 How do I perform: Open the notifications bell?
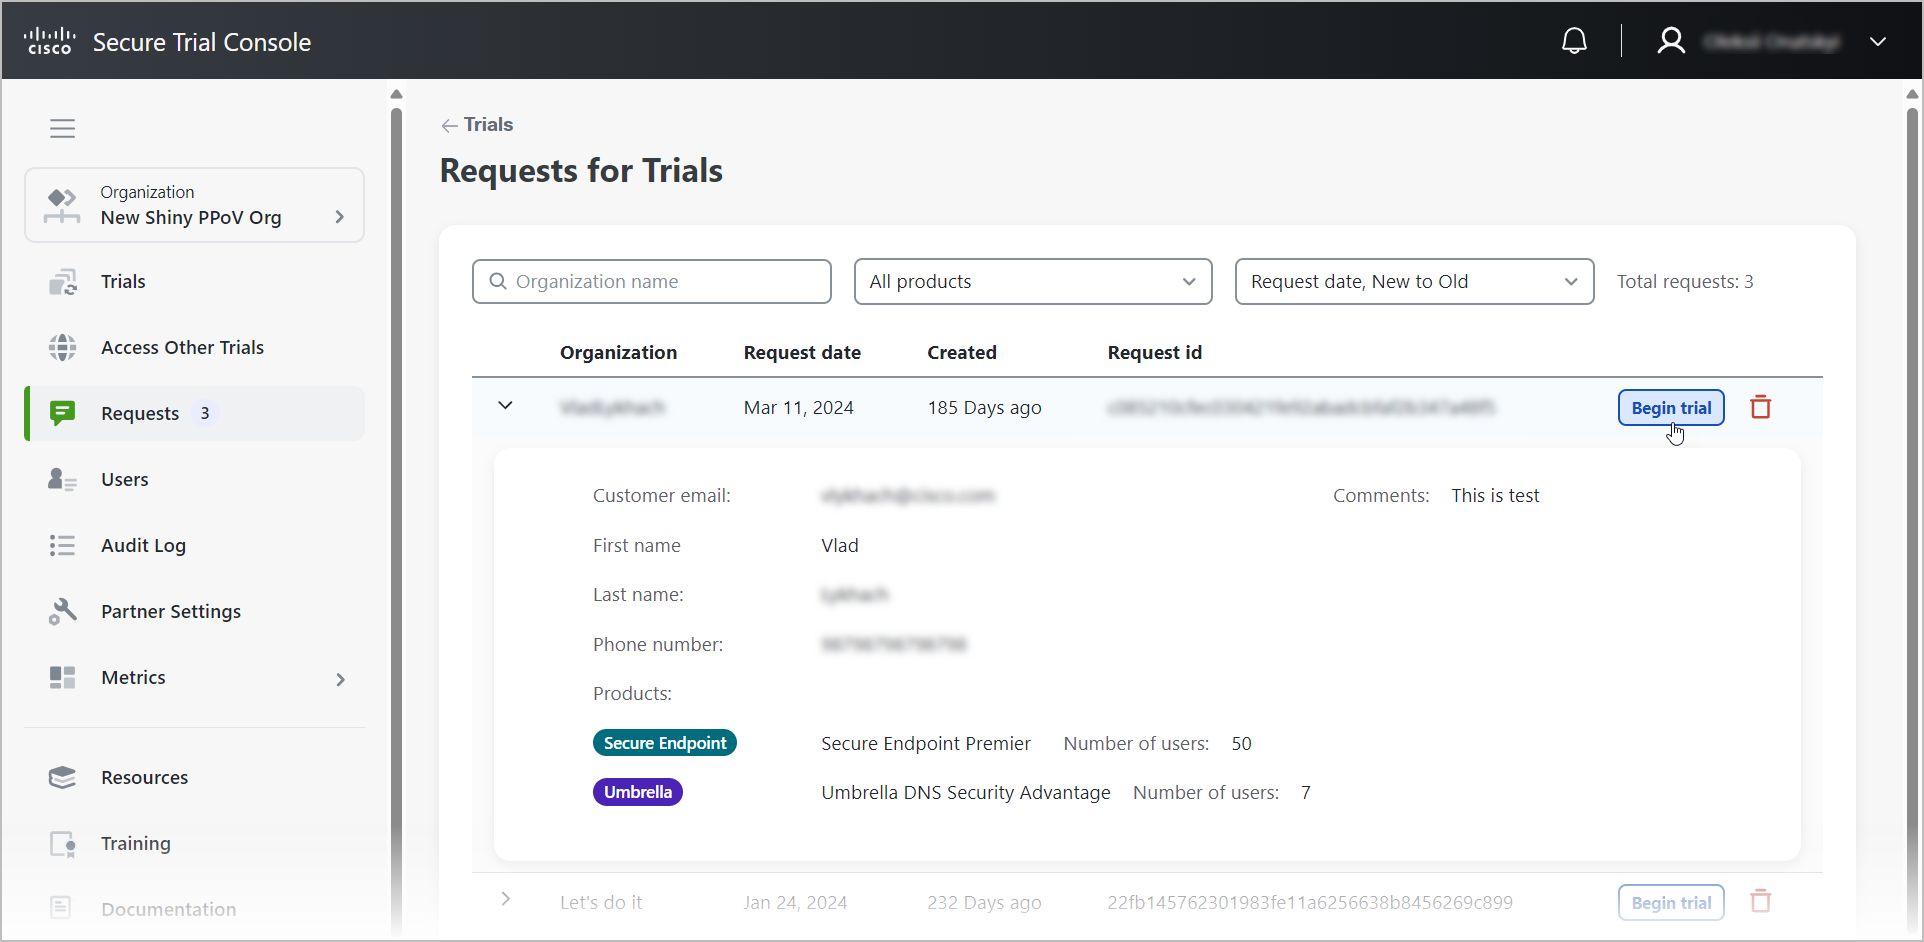[x=1574, y=41]
